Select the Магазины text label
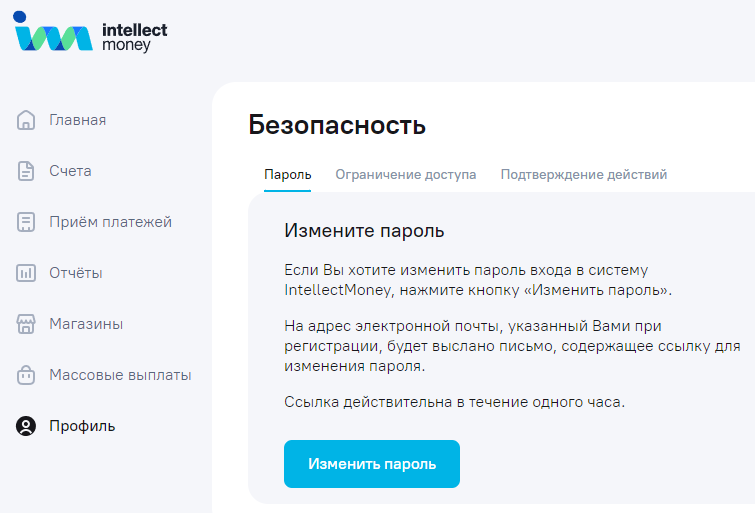 pos(86,325)
